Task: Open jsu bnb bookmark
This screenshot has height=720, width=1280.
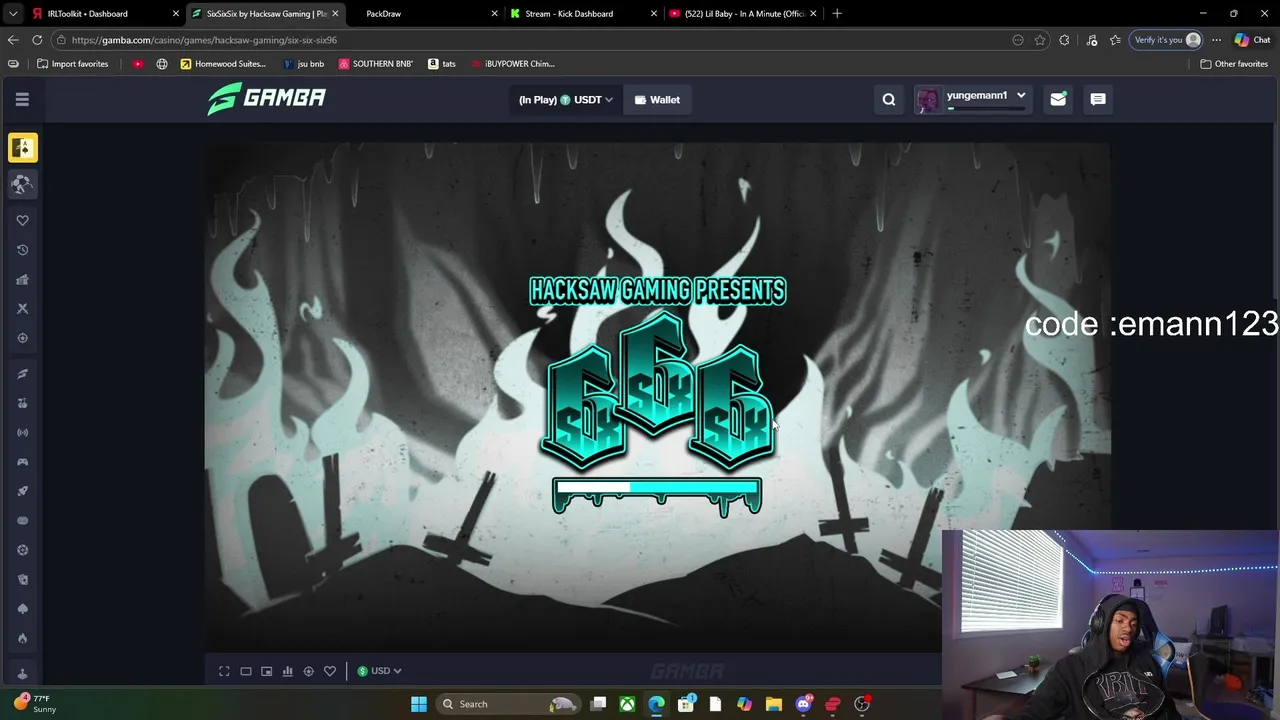Action: click(x=304, y=63)
